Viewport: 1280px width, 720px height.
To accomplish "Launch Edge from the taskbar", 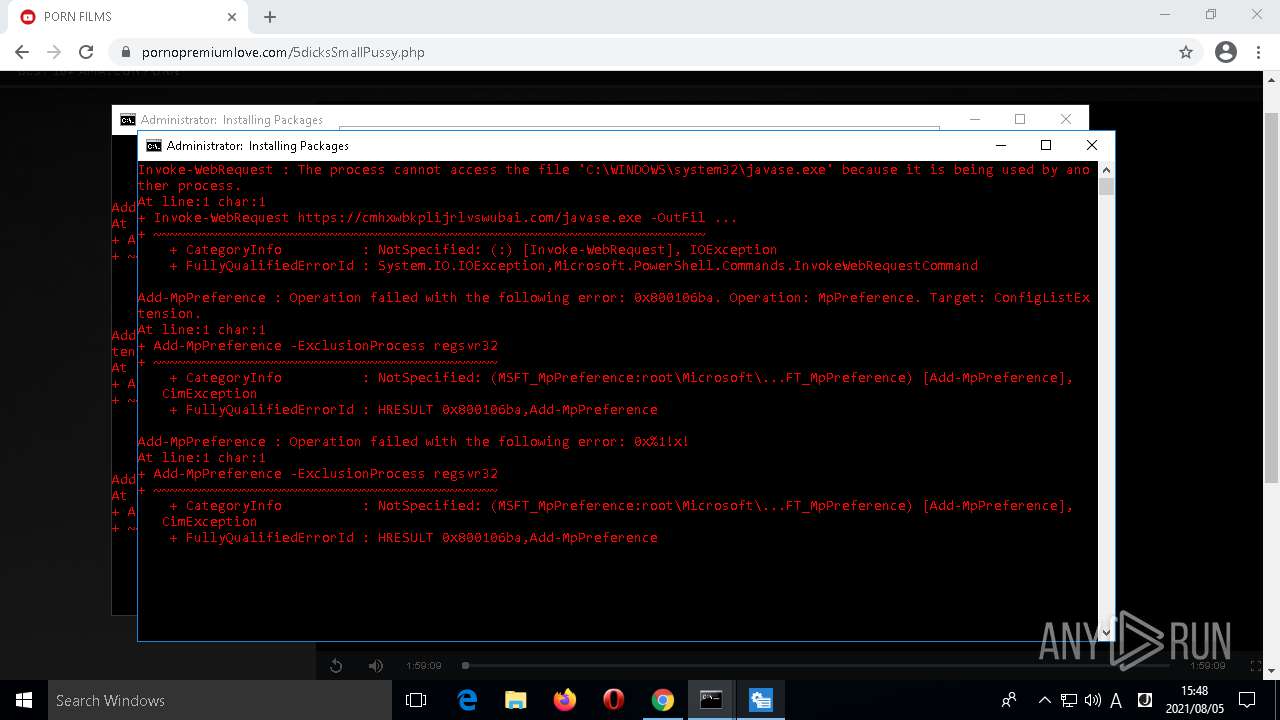I will (467, 700).
